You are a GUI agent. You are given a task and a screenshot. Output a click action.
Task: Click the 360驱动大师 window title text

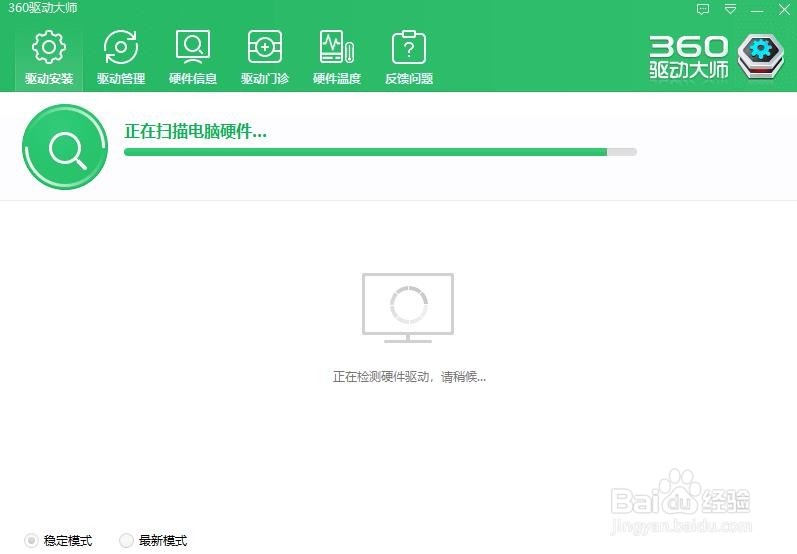click(43, 8)
